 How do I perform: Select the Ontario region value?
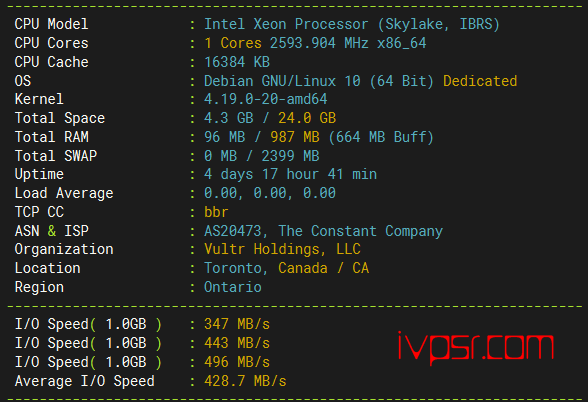click(232, 287)
